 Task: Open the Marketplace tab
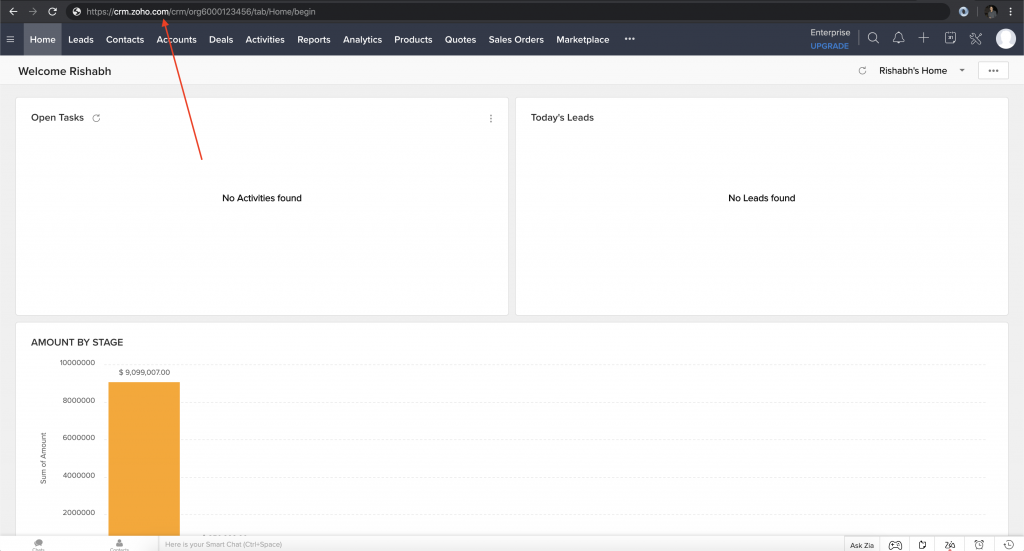(583, 39)
